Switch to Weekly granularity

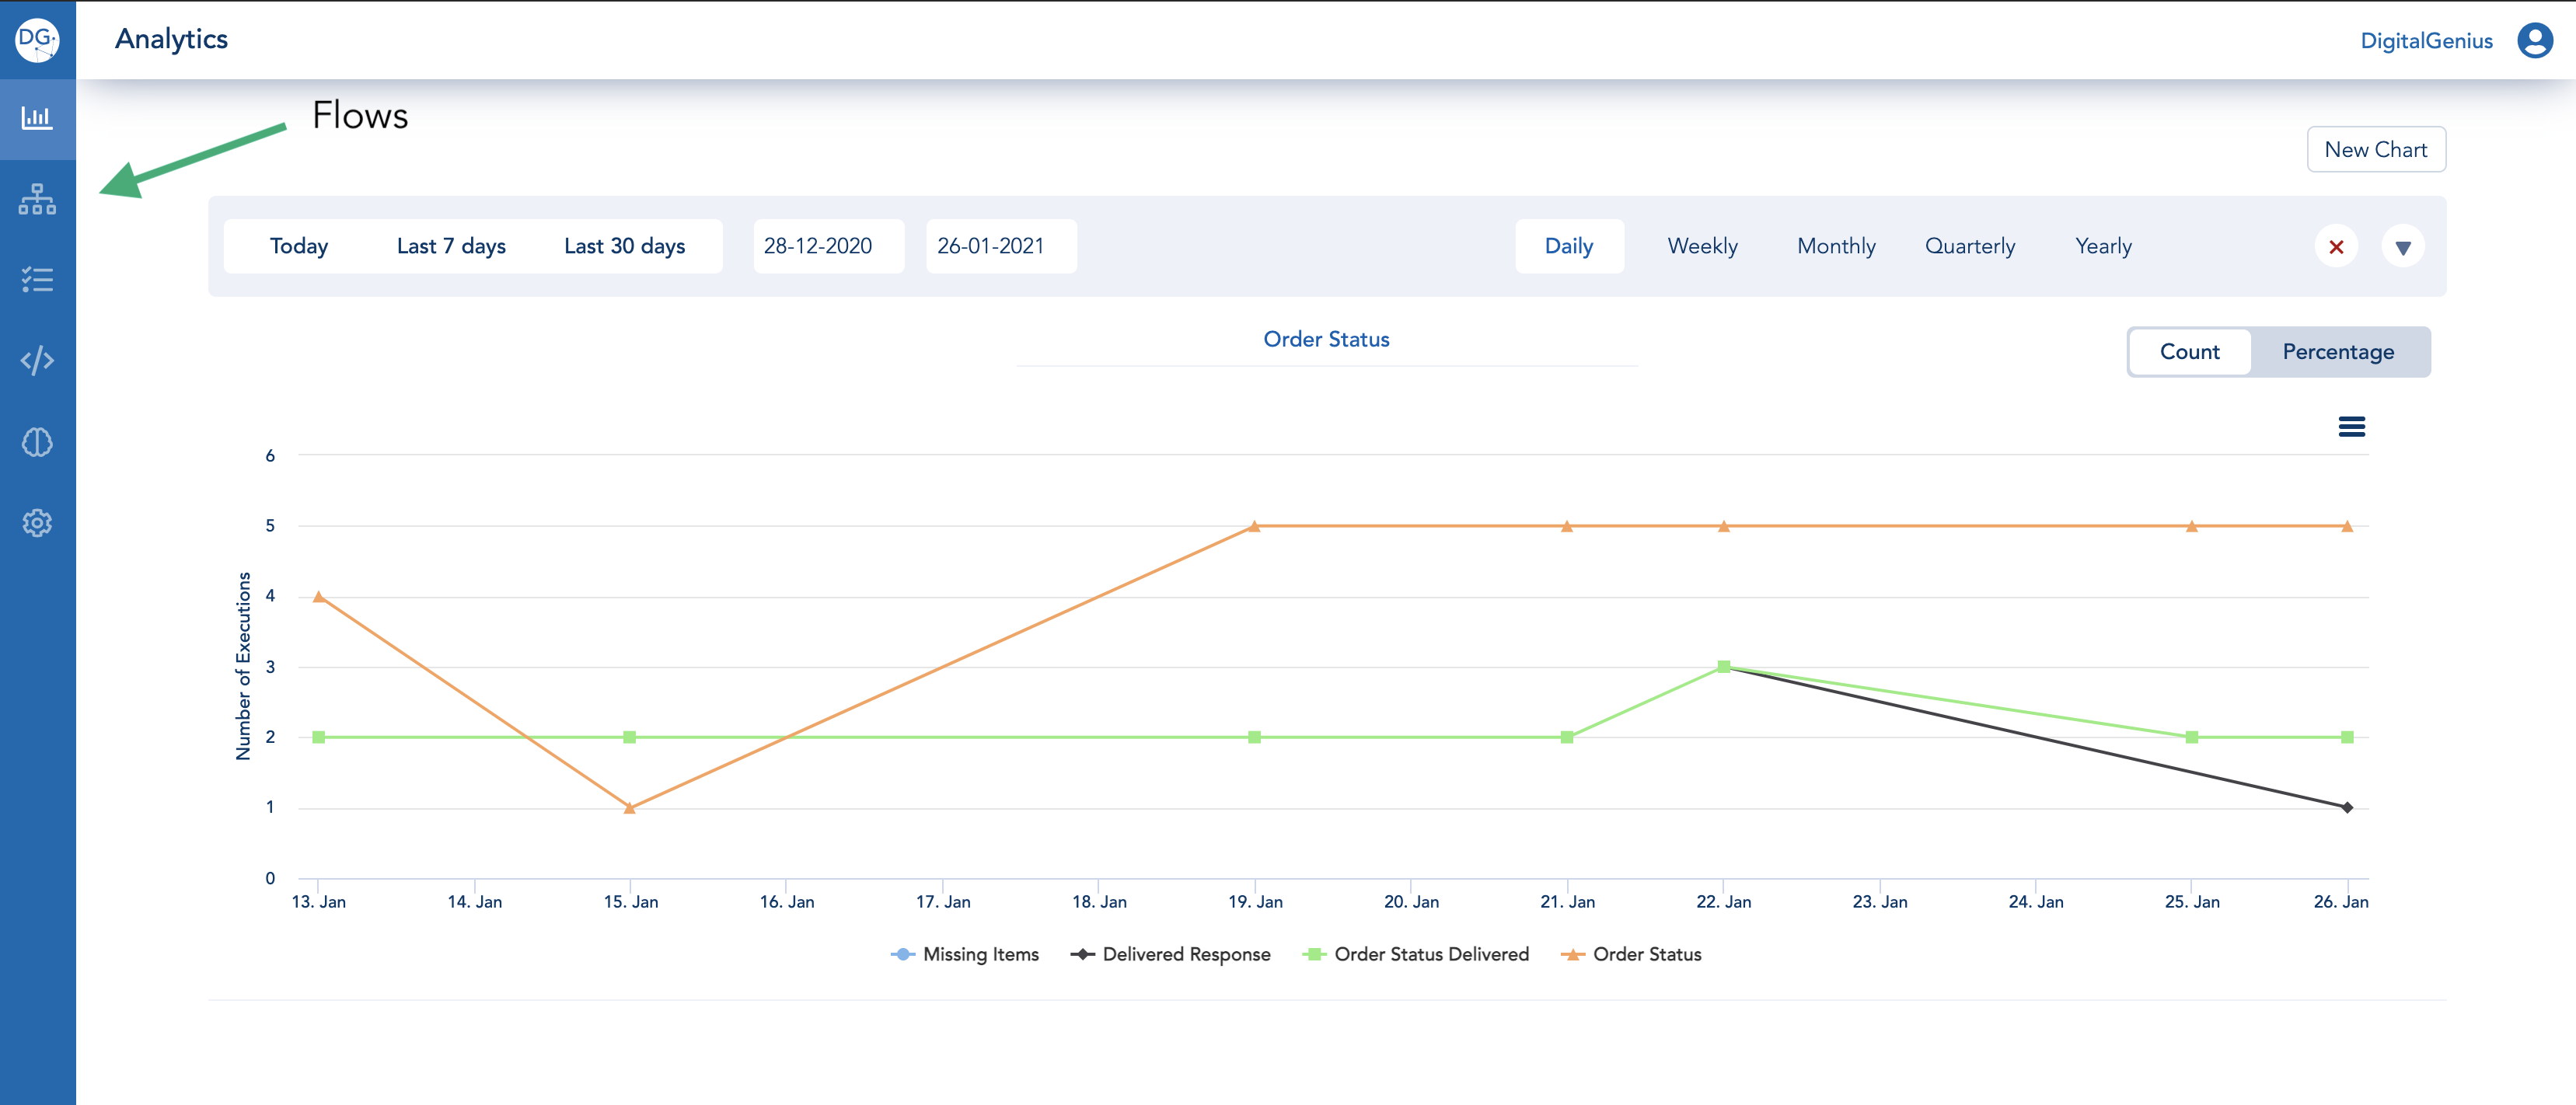[1702, 246]
